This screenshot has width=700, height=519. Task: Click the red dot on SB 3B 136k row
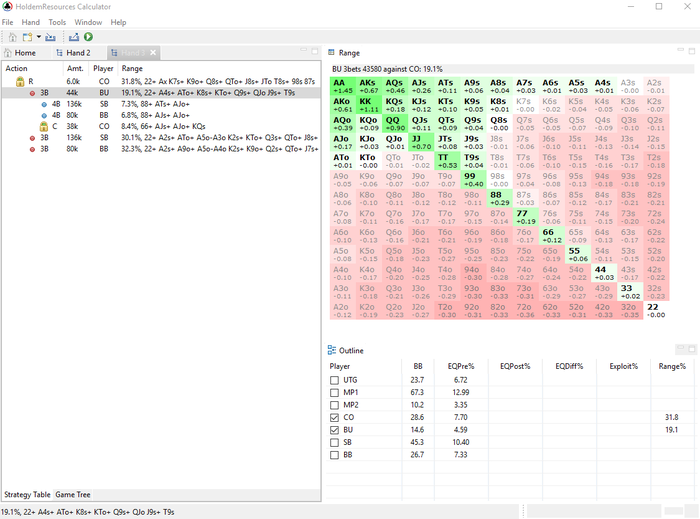click(x=32, y=138)
